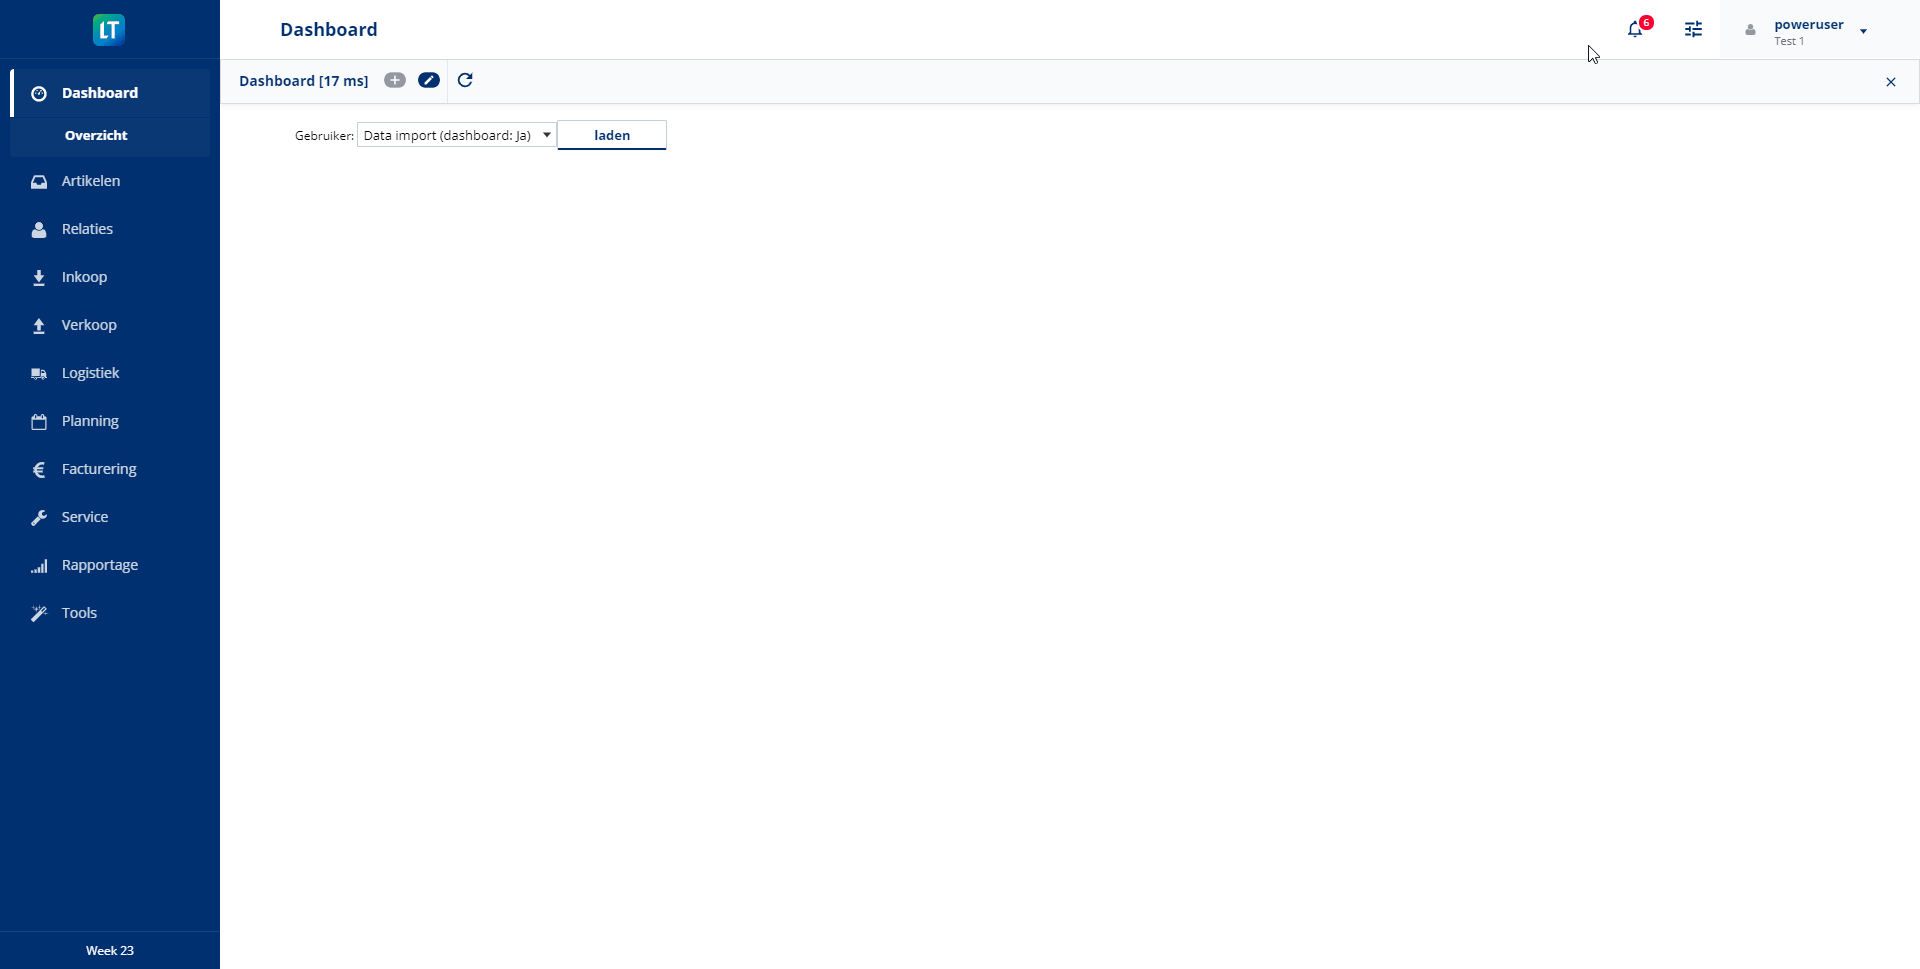Image resolution: width=1920 pixels, height=969 pixels.
Task: Navigate to Verkoop
Action: (89, 325)
